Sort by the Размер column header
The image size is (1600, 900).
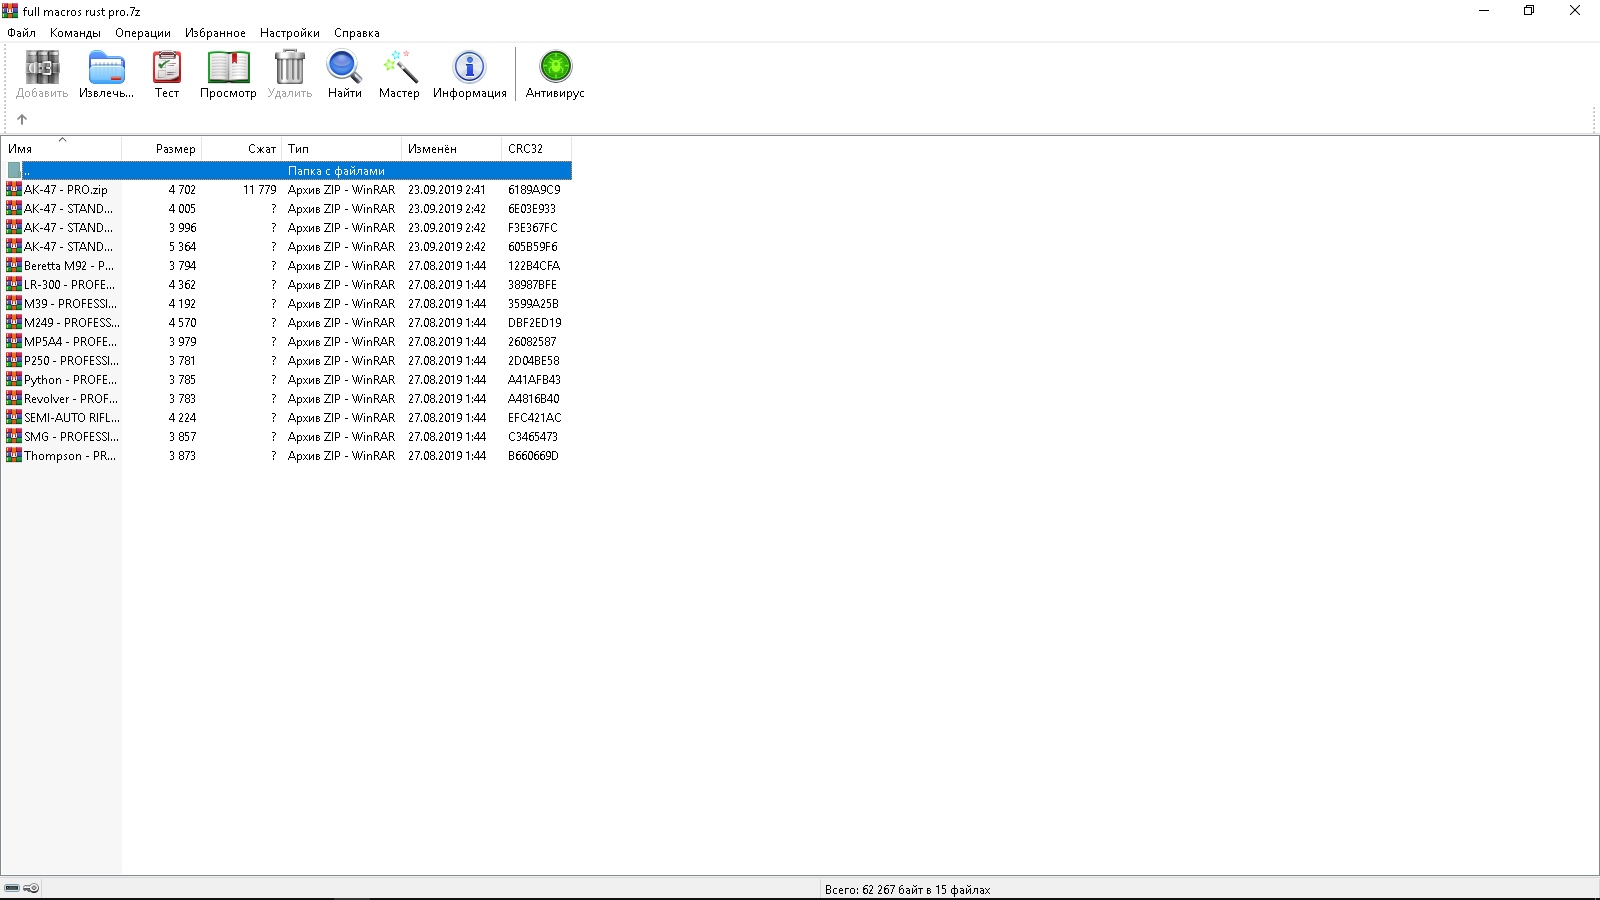tap(162, 148)
